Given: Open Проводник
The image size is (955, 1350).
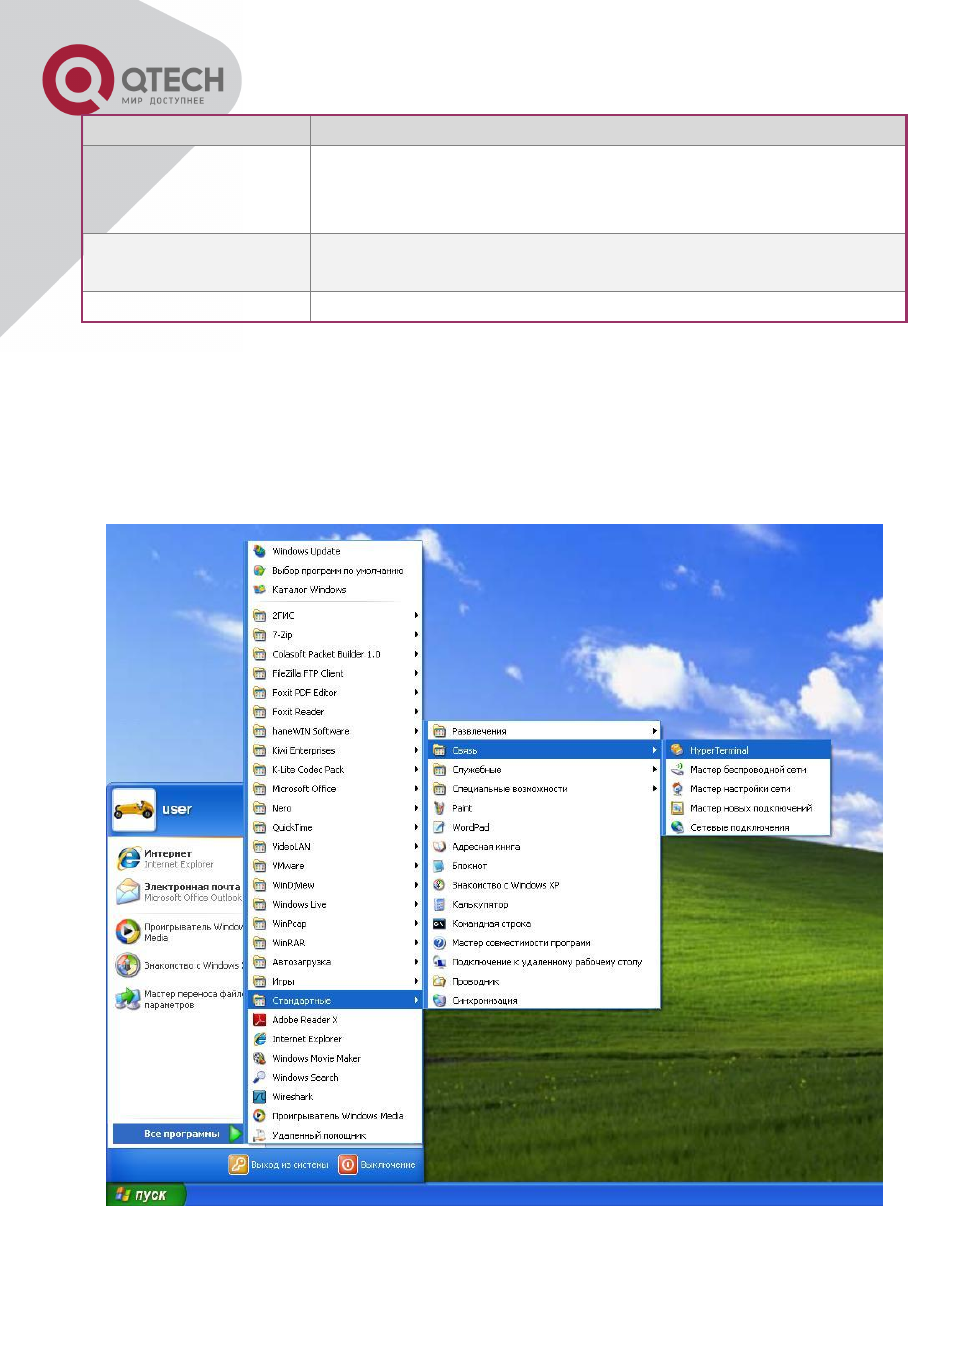Looking at the screenshot, I should (544, 982).
